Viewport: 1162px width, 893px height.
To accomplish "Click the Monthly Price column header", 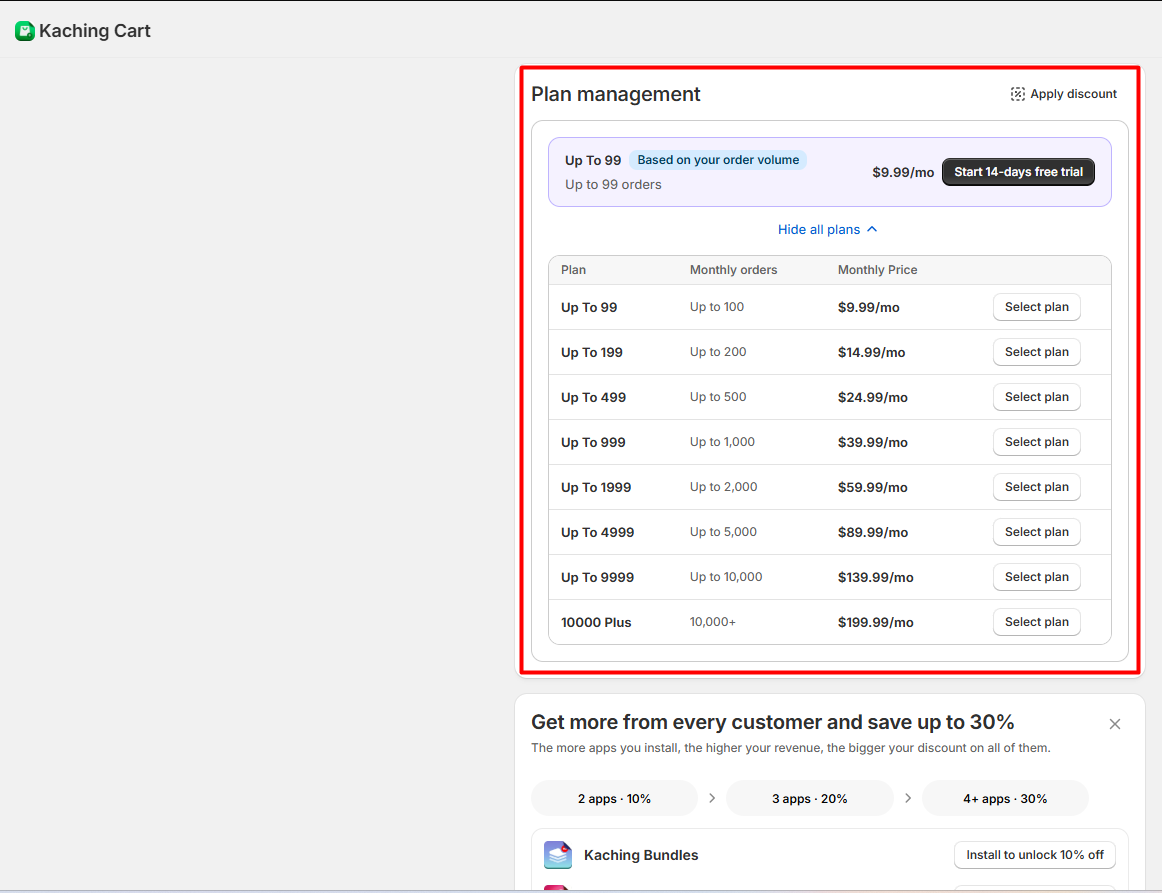I will 877,270.
